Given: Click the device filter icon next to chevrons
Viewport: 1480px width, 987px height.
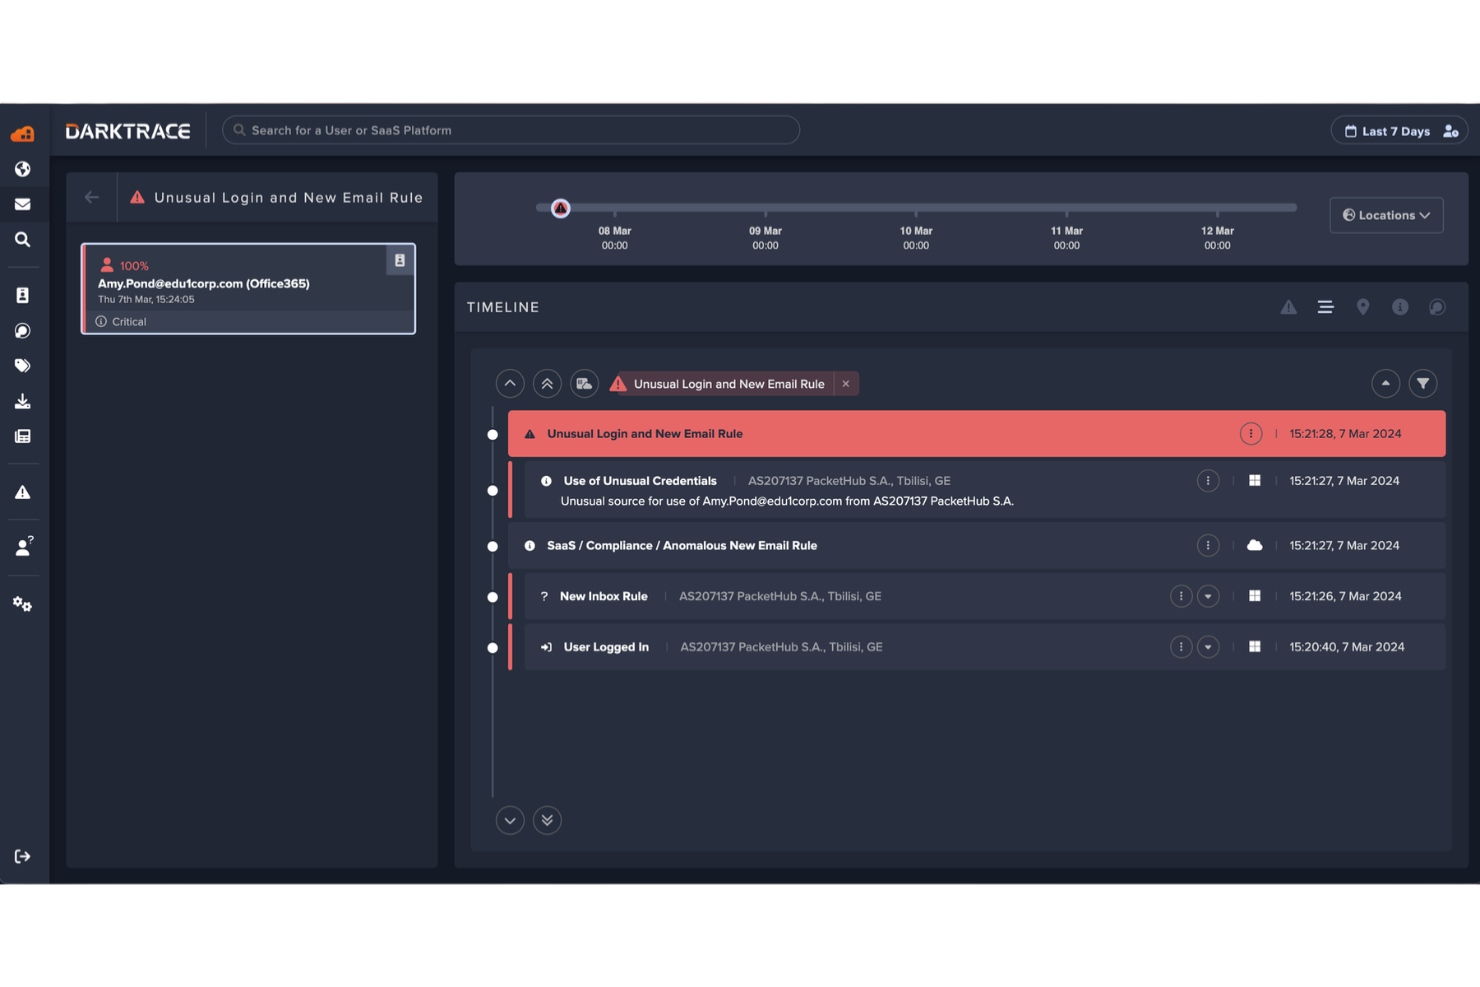Looking at the screenshot, I should (x=584, y=384).
